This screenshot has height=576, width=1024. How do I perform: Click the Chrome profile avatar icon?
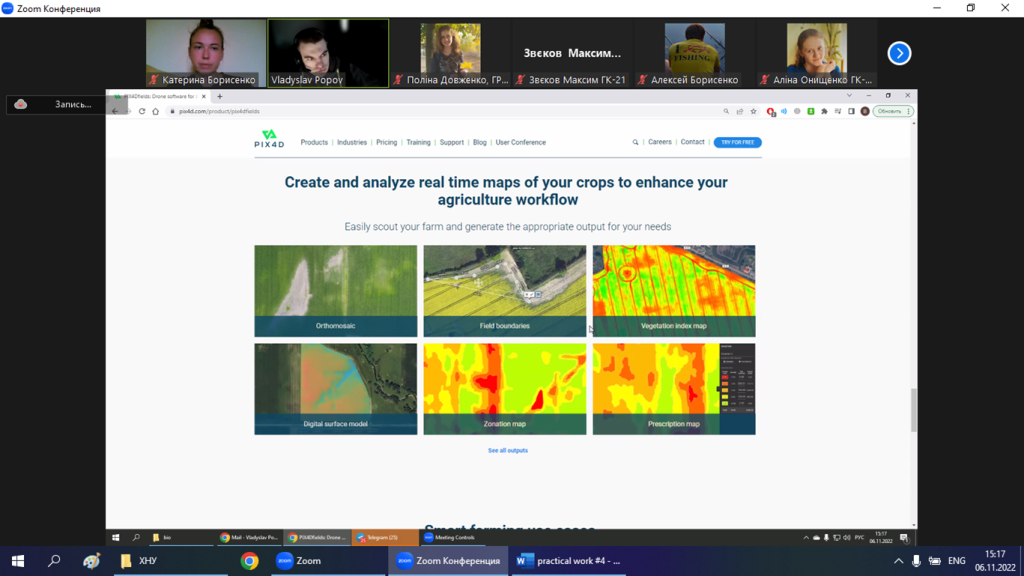point(865,112)
